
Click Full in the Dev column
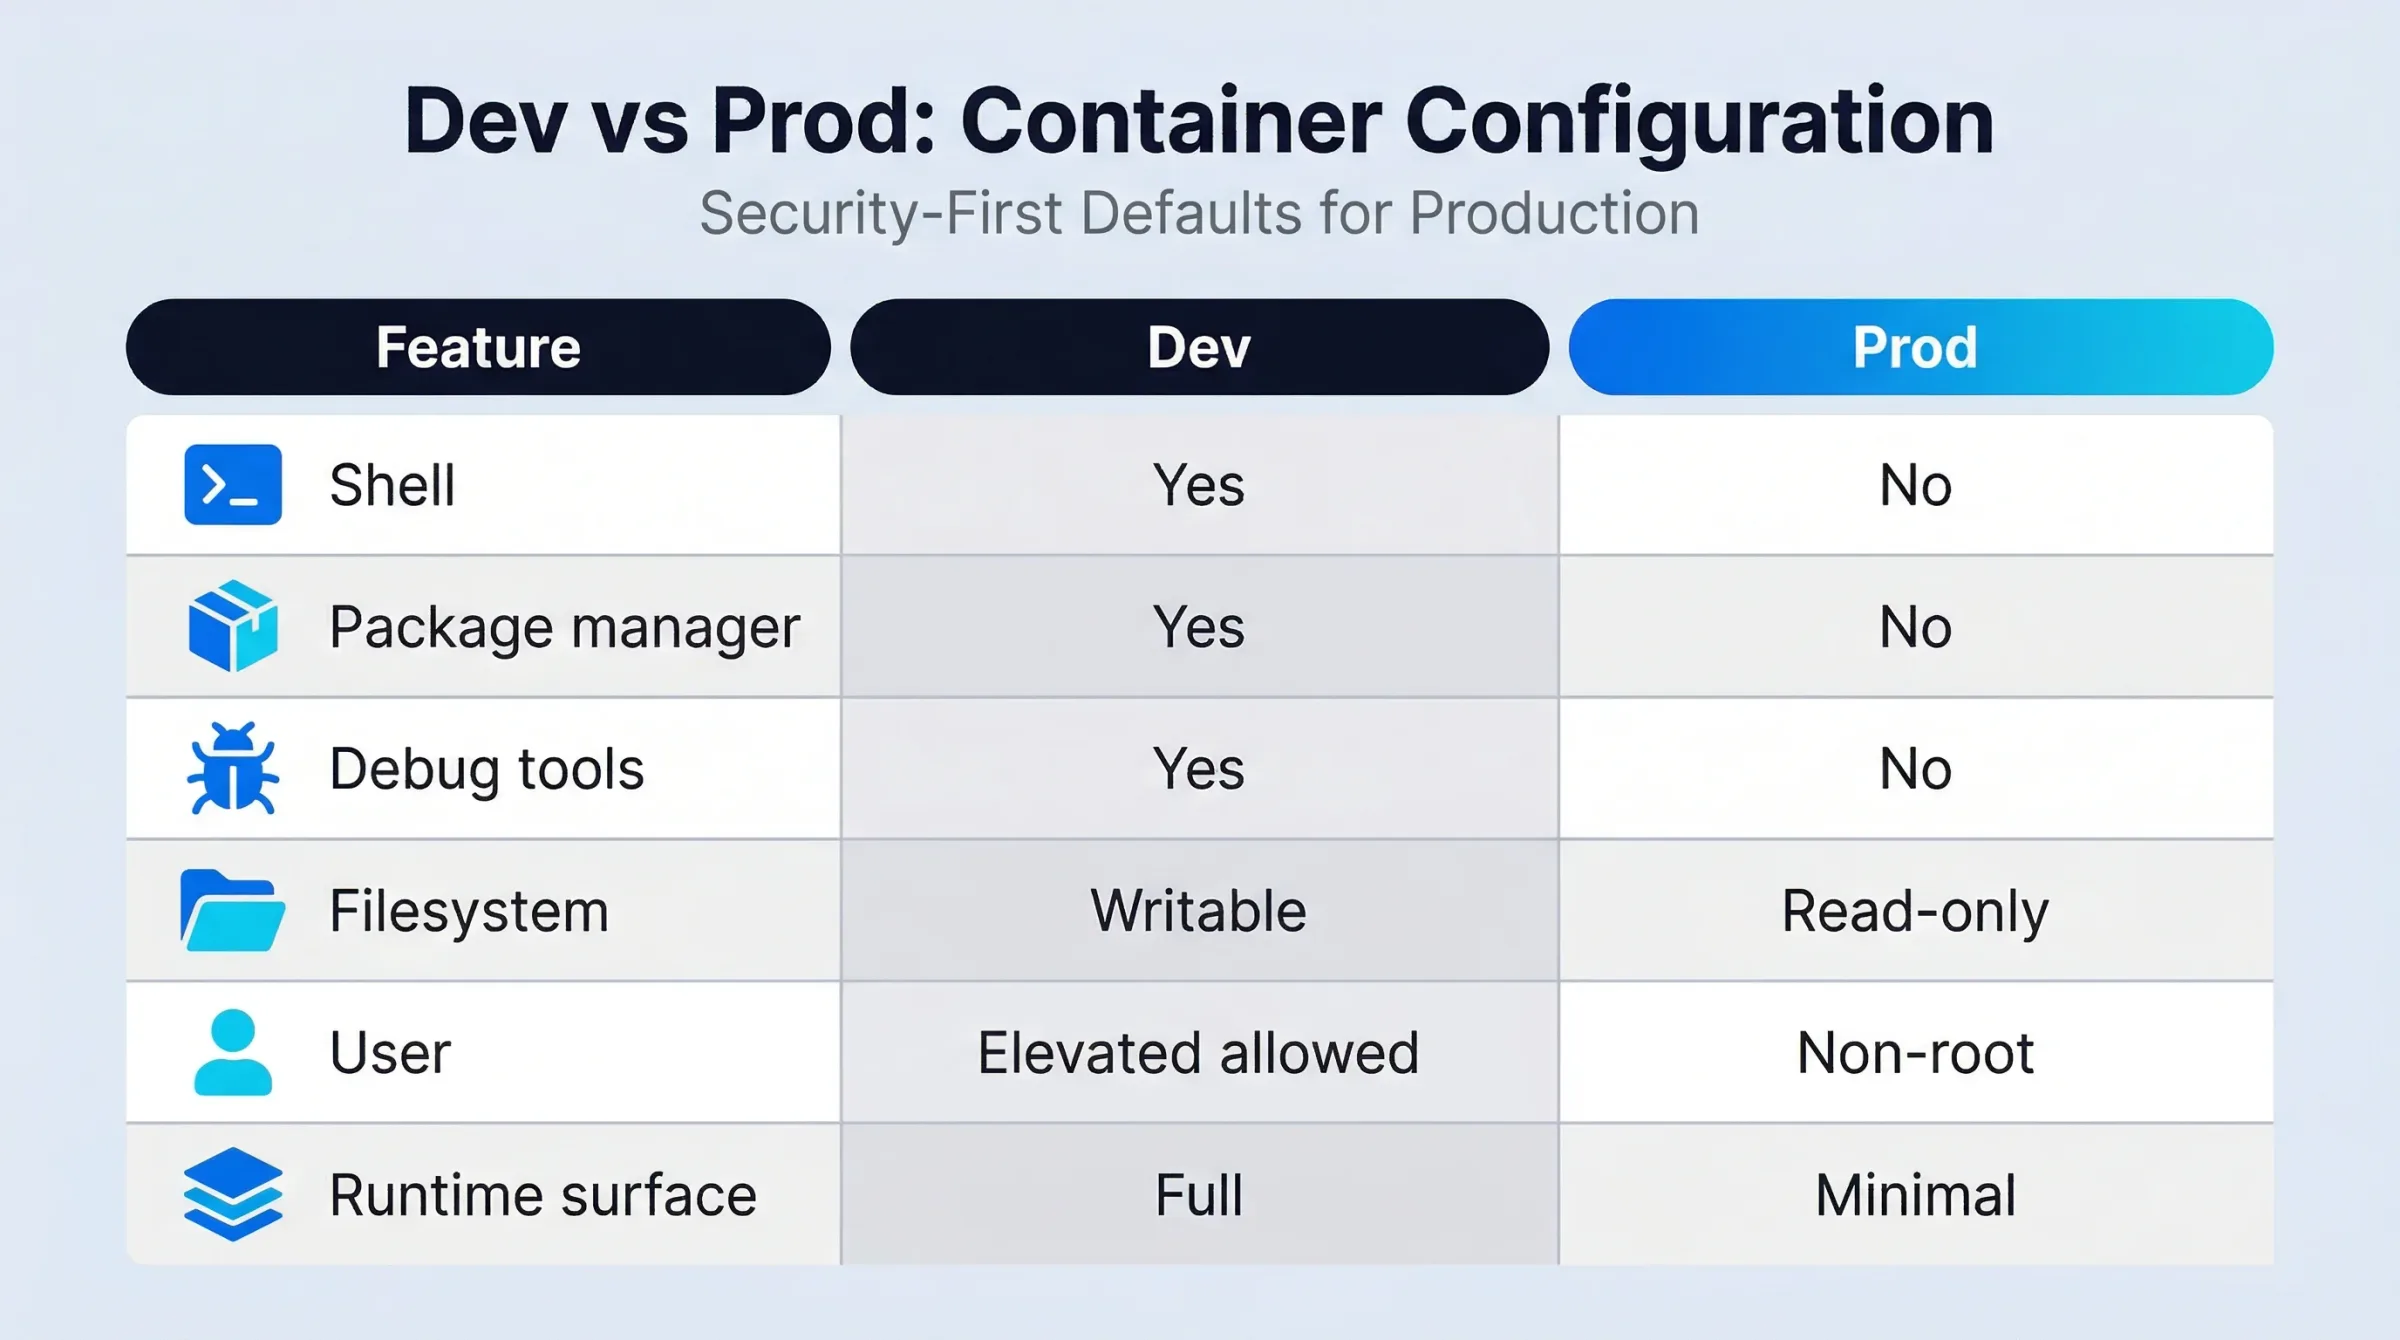click(x=1199, y=1195)
